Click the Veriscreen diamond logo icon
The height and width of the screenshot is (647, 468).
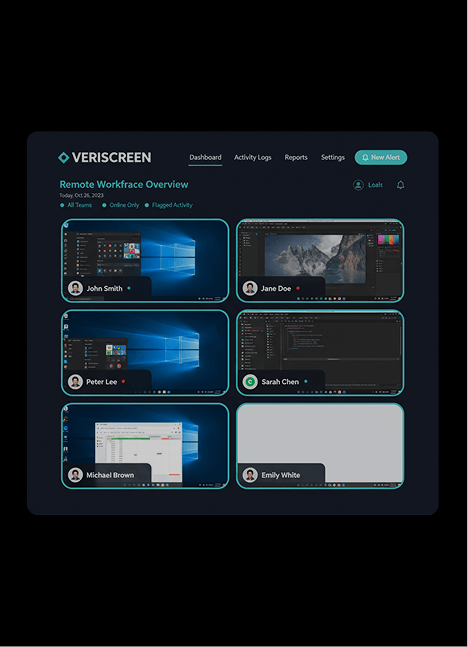tap(64, 158)
